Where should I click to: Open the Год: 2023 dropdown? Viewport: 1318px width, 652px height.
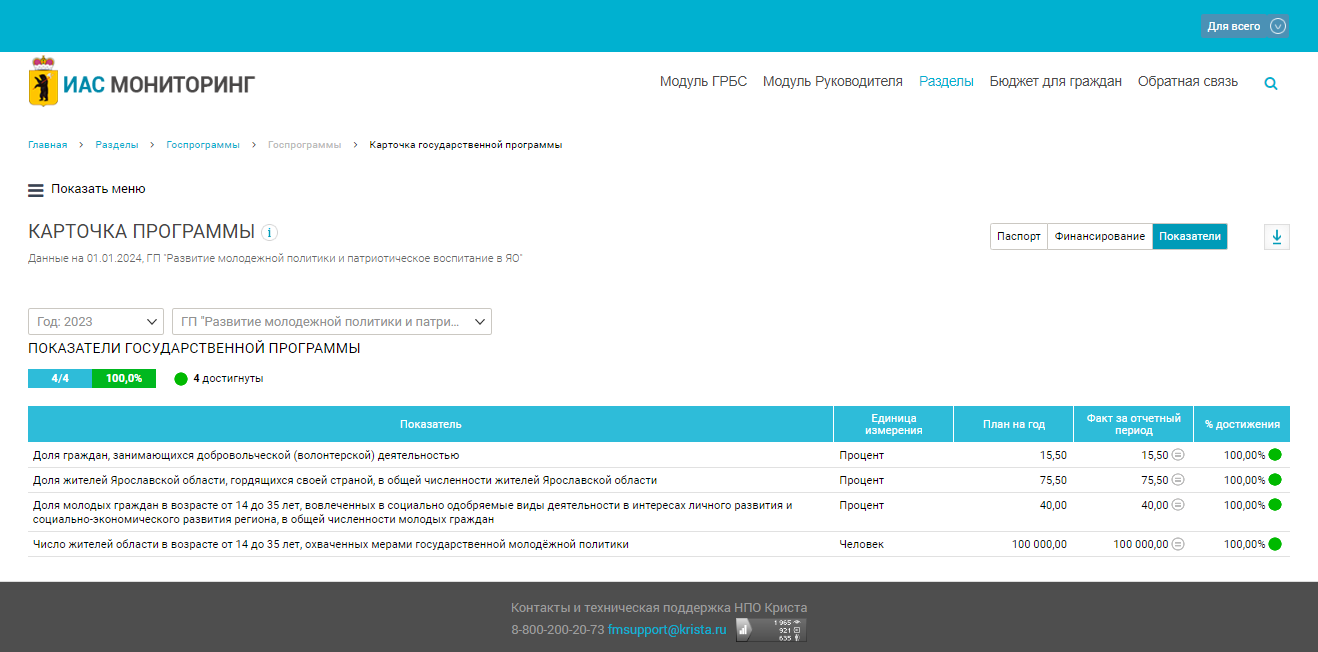[95, 322]
